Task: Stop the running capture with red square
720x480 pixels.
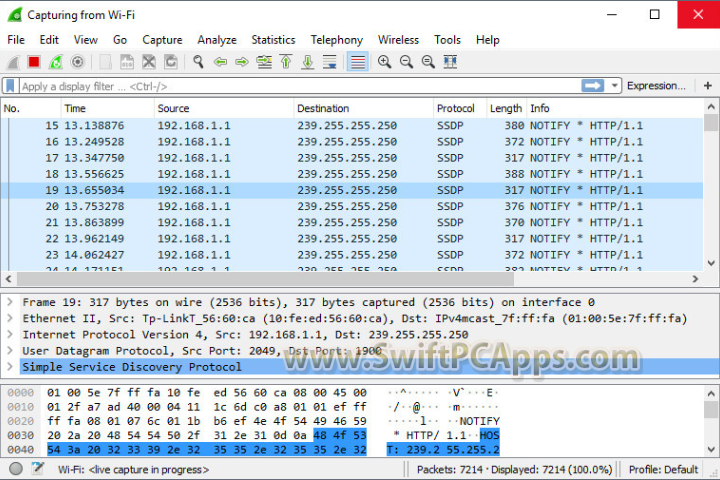Action: click(34, 62)
